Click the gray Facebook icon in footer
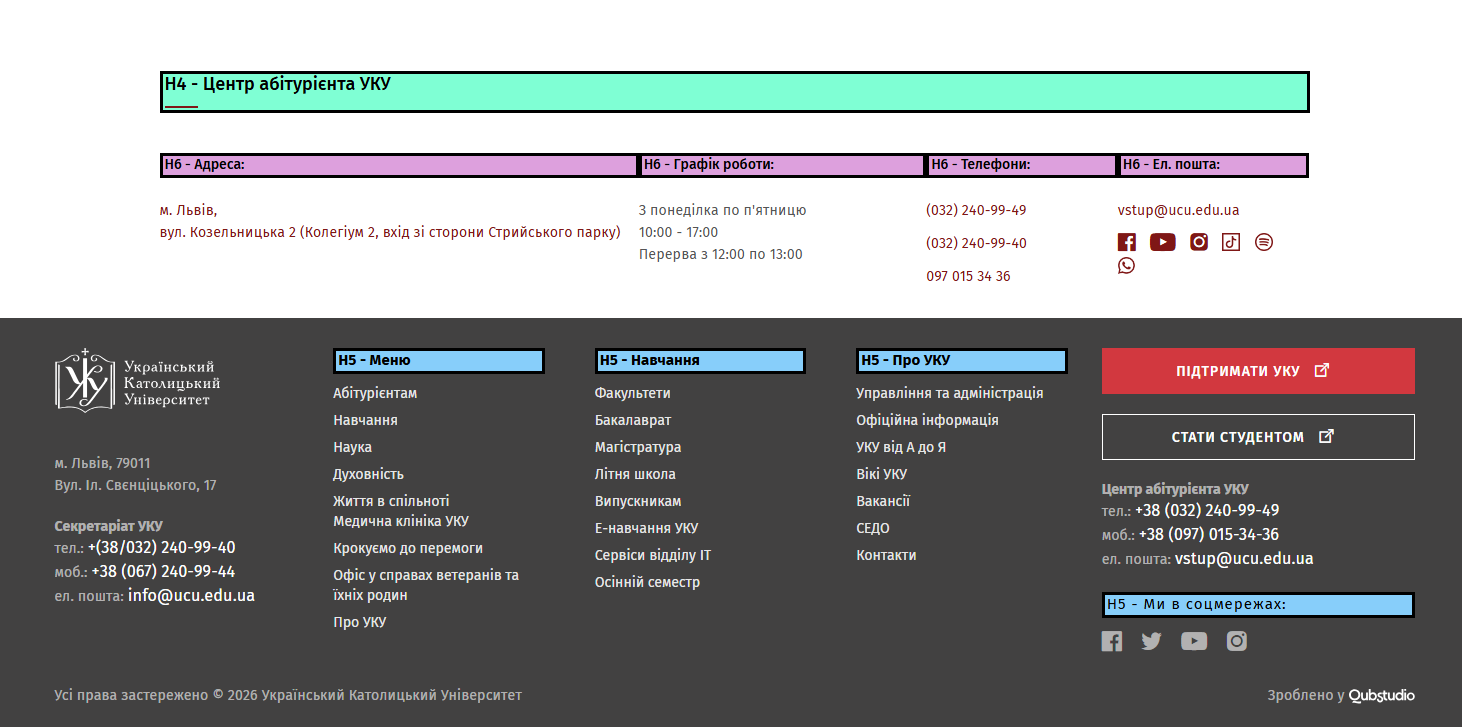The height and width of the screenshot is (727, 1462). click(x=1112, y=641)
